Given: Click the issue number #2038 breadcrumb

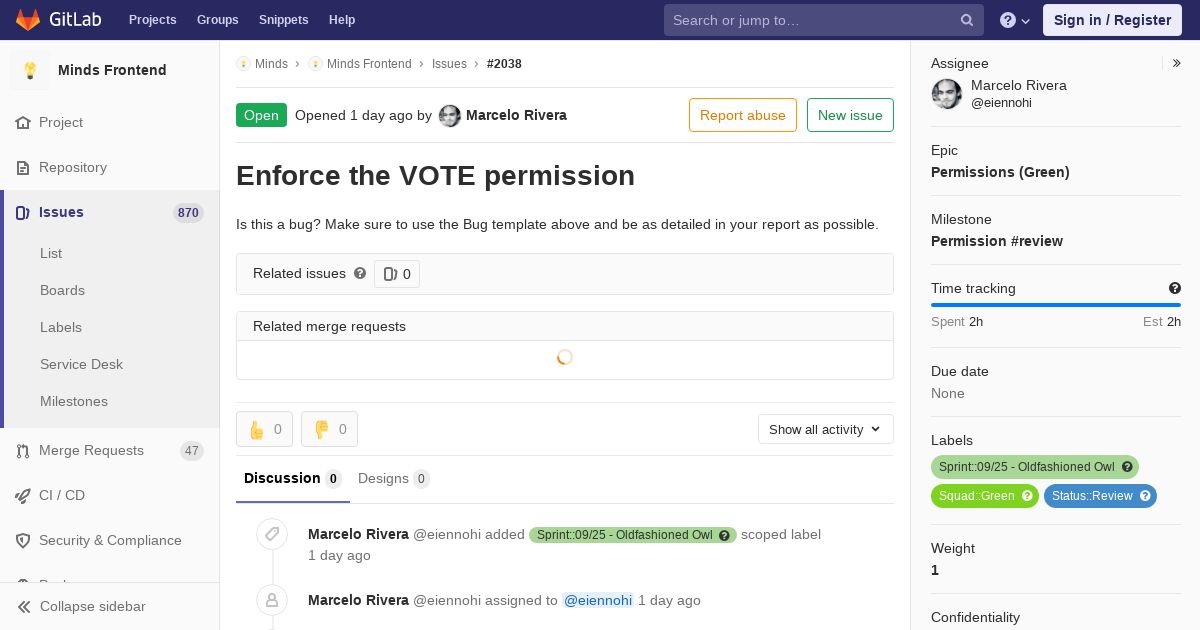Looking at the screenshot, I should point(504,64).
